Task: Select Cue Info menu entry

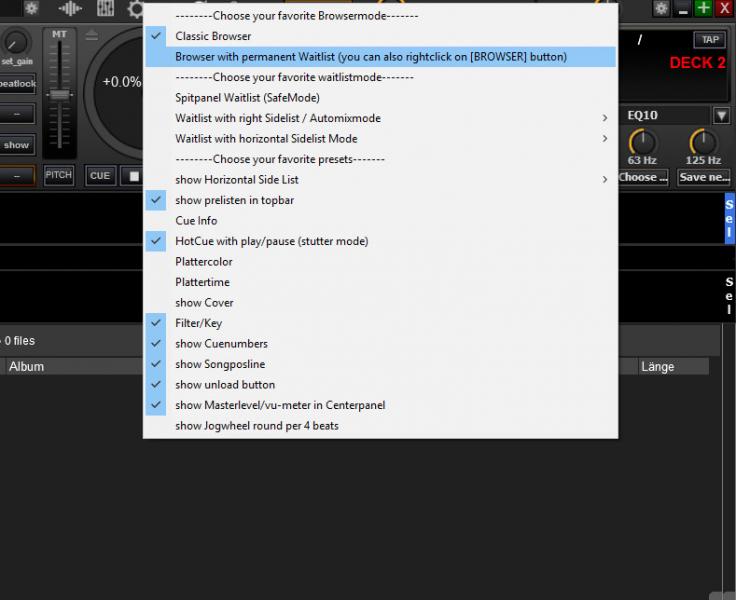Action: (380, 221)
